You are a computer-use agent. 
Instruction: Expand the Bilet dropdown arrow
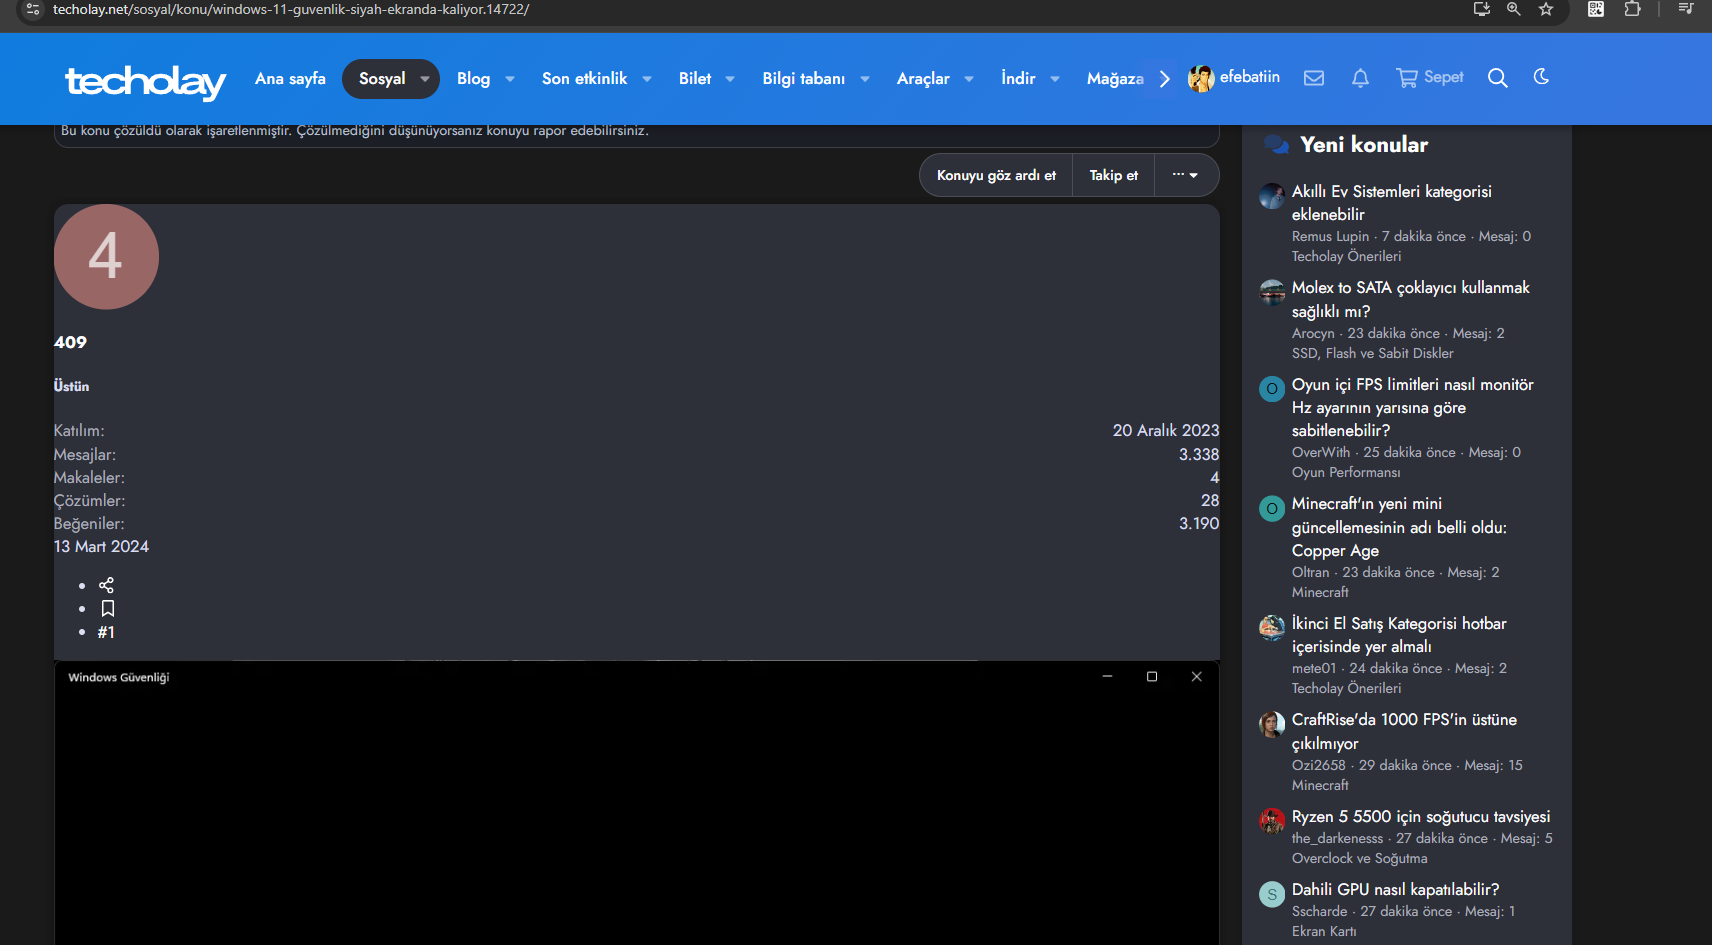(730, 79)
